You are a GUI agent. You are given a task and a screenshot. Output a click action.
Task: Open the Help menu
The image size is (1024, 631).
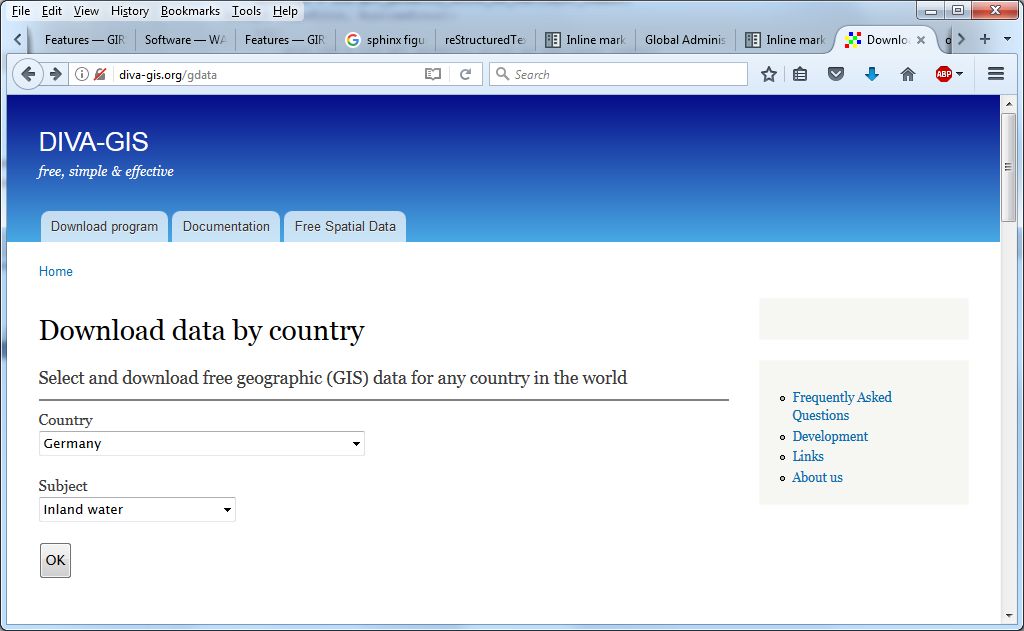(x=285, y=11)
